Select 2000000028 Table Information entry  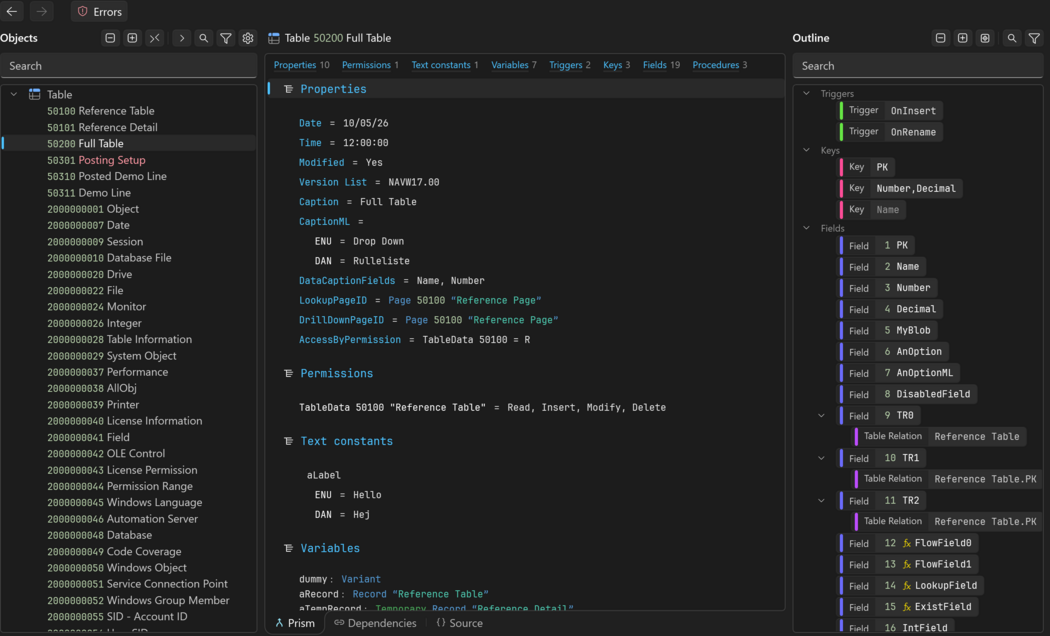coord(119,339)
